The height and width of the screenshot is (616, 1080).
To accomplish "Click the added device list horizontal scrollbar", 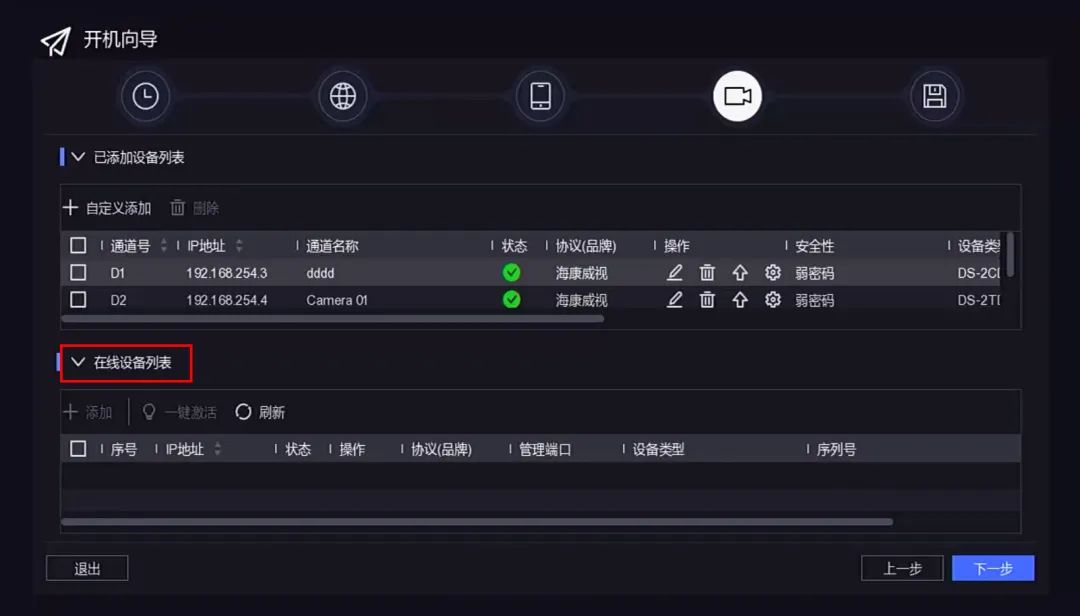I will coord(332,319).
